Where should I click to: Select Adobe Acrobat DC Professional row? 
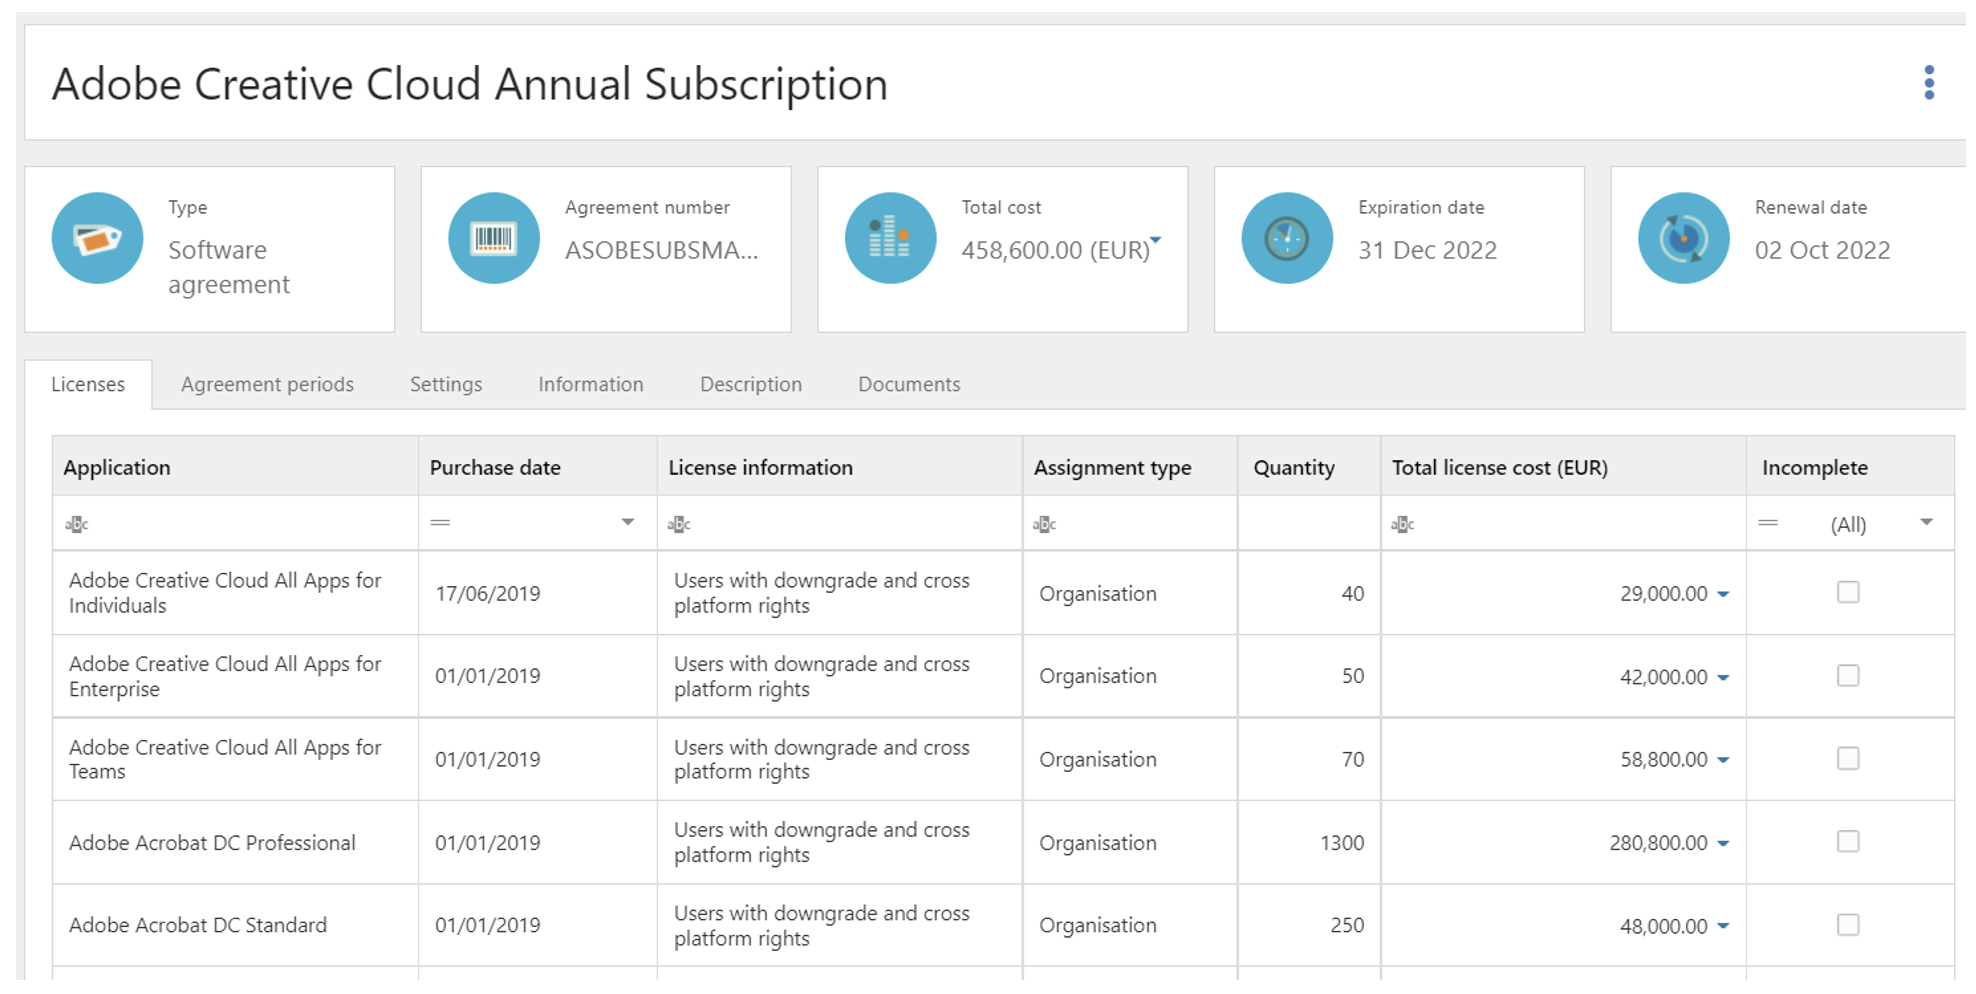[x=1003, y=842]
